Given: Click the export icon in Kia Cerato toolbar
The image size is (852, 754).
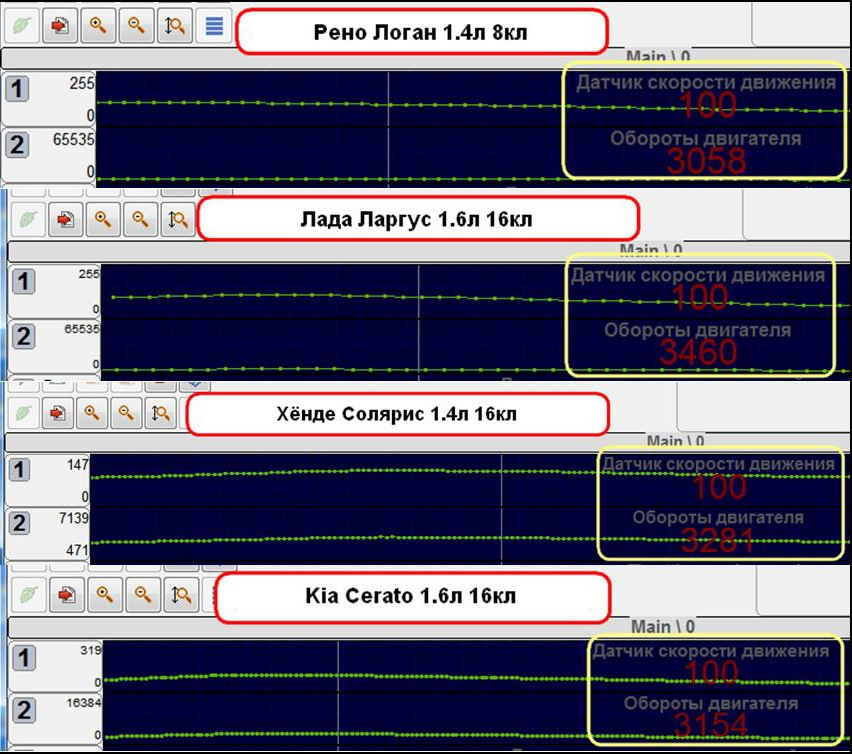Looking at the screenshot, I should point(66,595).
